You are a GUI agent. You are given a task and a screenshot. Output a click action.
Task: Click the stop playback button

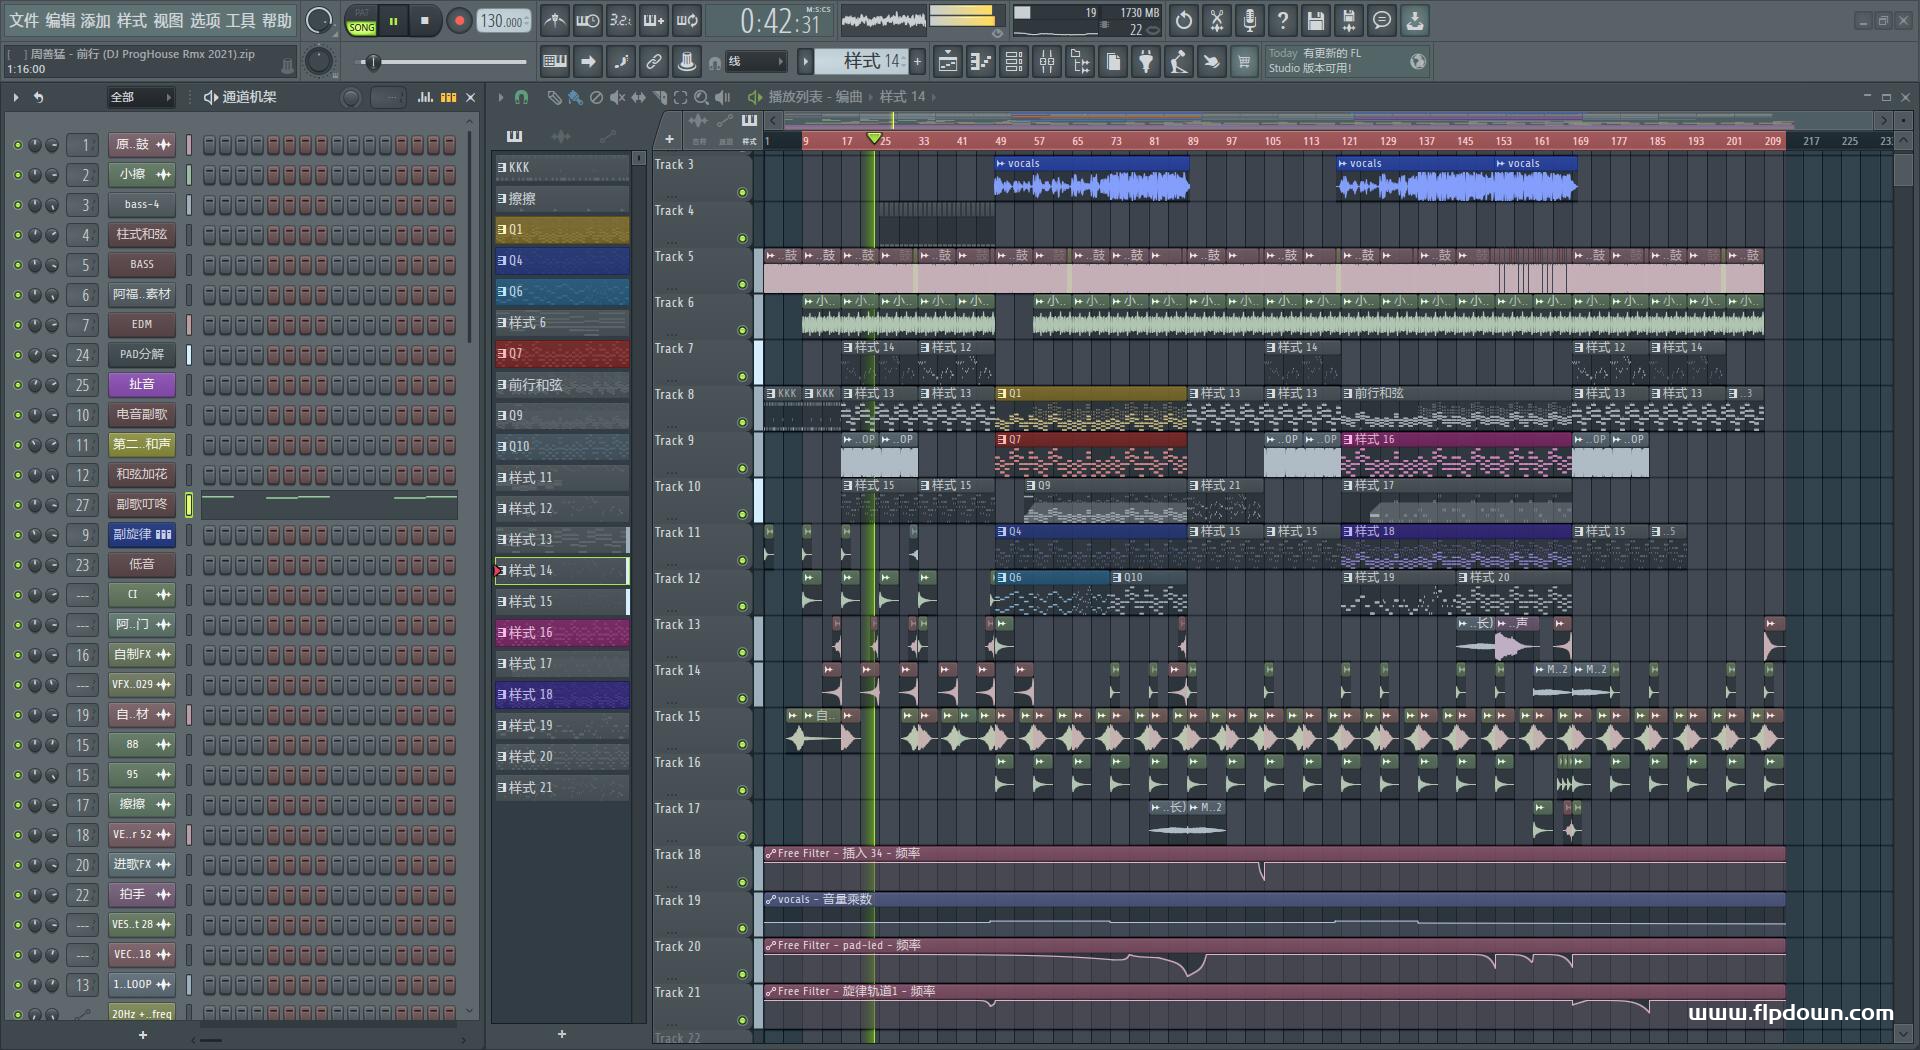(425, 21)
